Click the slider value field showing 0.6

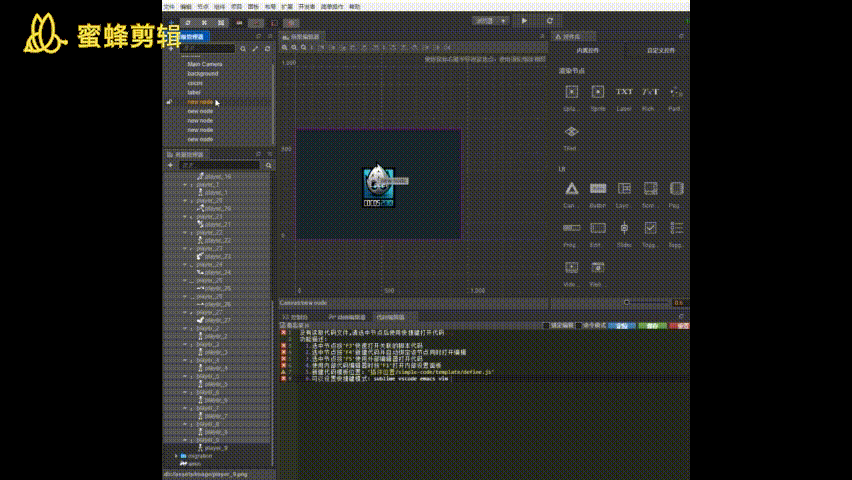(679, 303)
